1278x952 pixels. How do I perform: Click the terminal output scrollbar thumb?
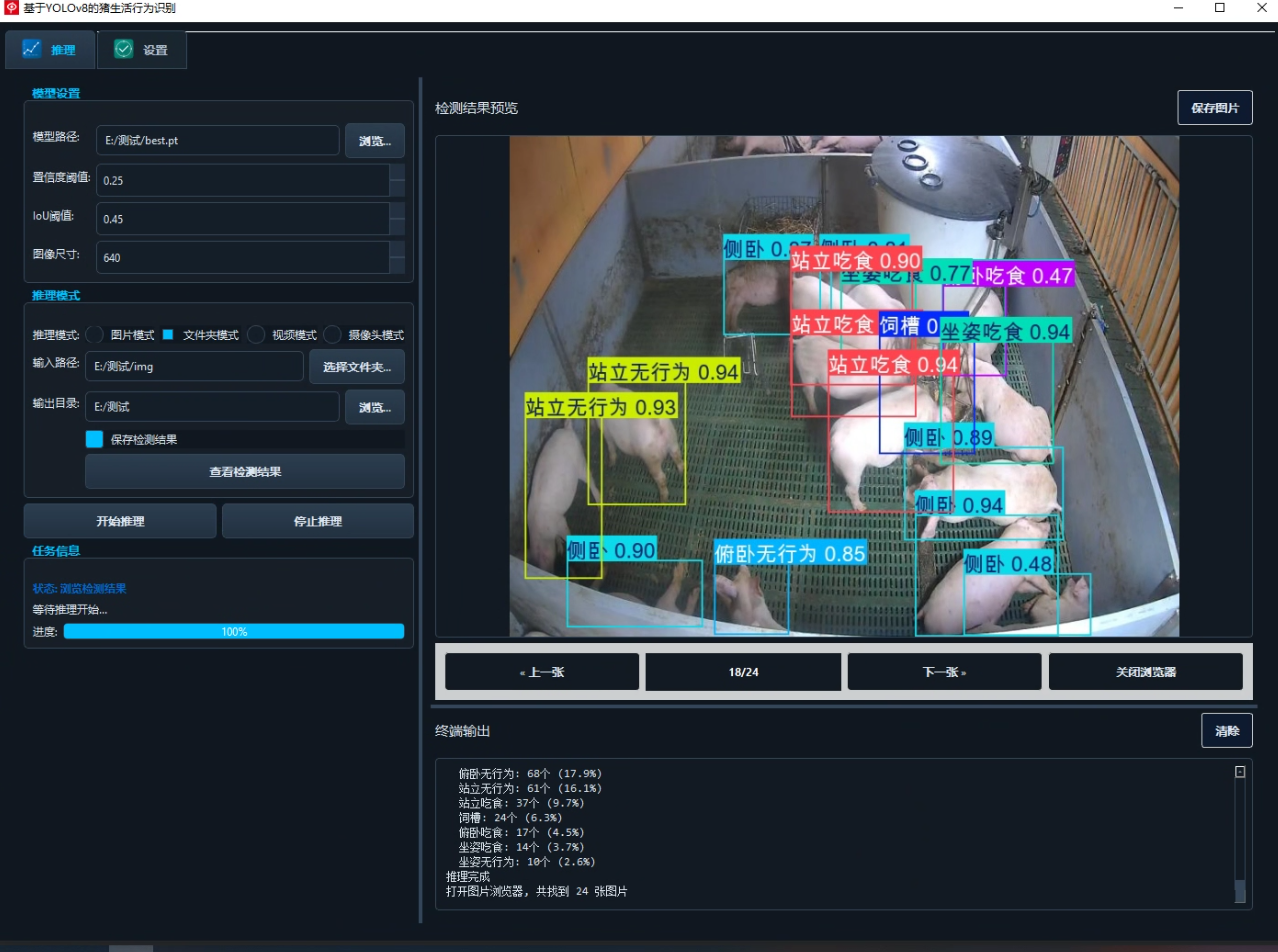tap(1240, 892)
